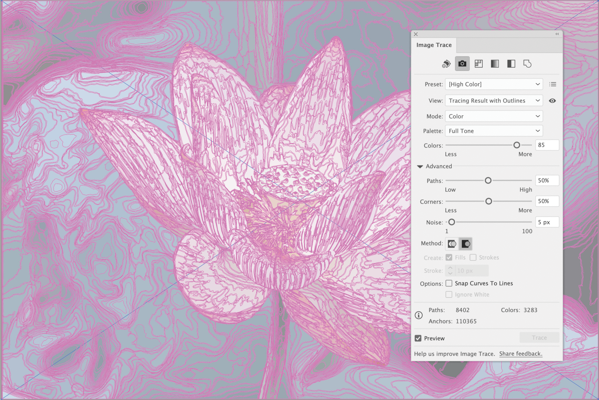The image size is (599, 400).
Task: Open the Share feedback link
Action: pyautogui.click(x=521, y=354)
